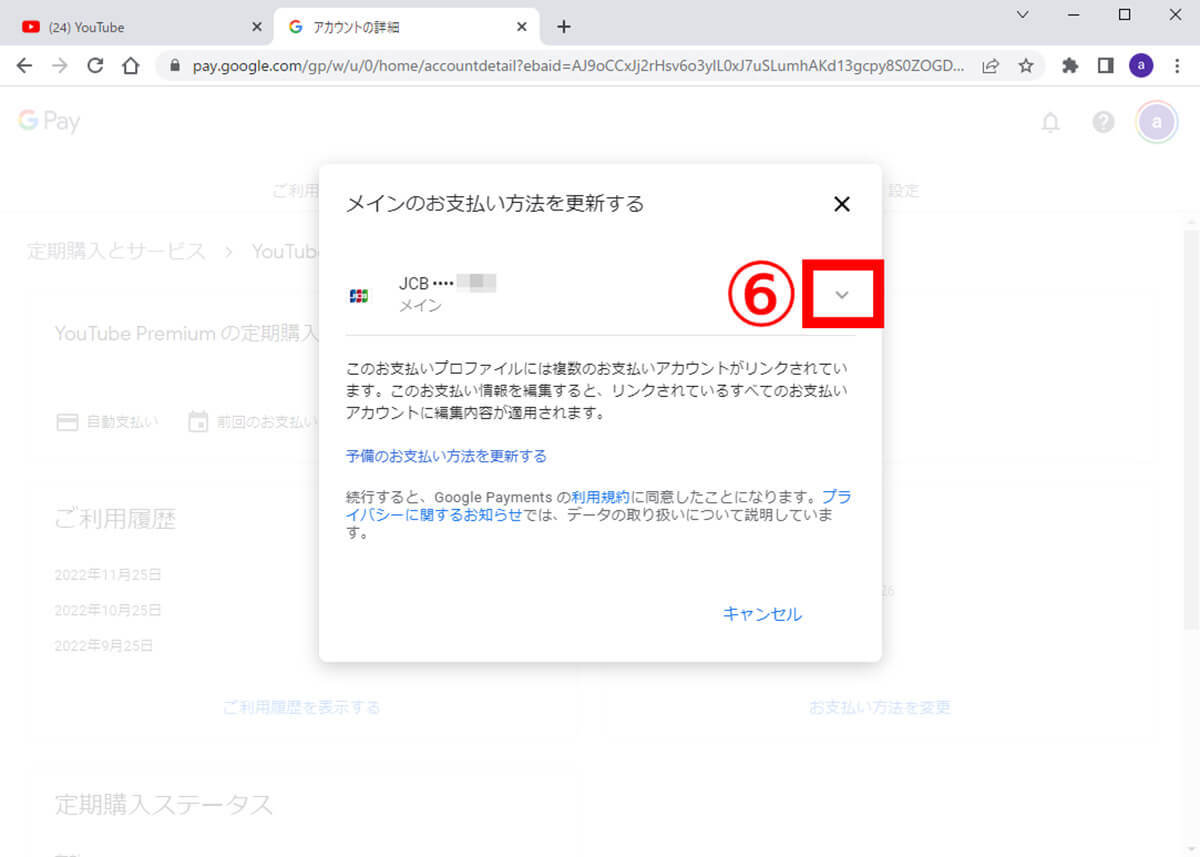Open tab search chevron in title bar
Viewport: 1200px width, 857px height.
1022,14
